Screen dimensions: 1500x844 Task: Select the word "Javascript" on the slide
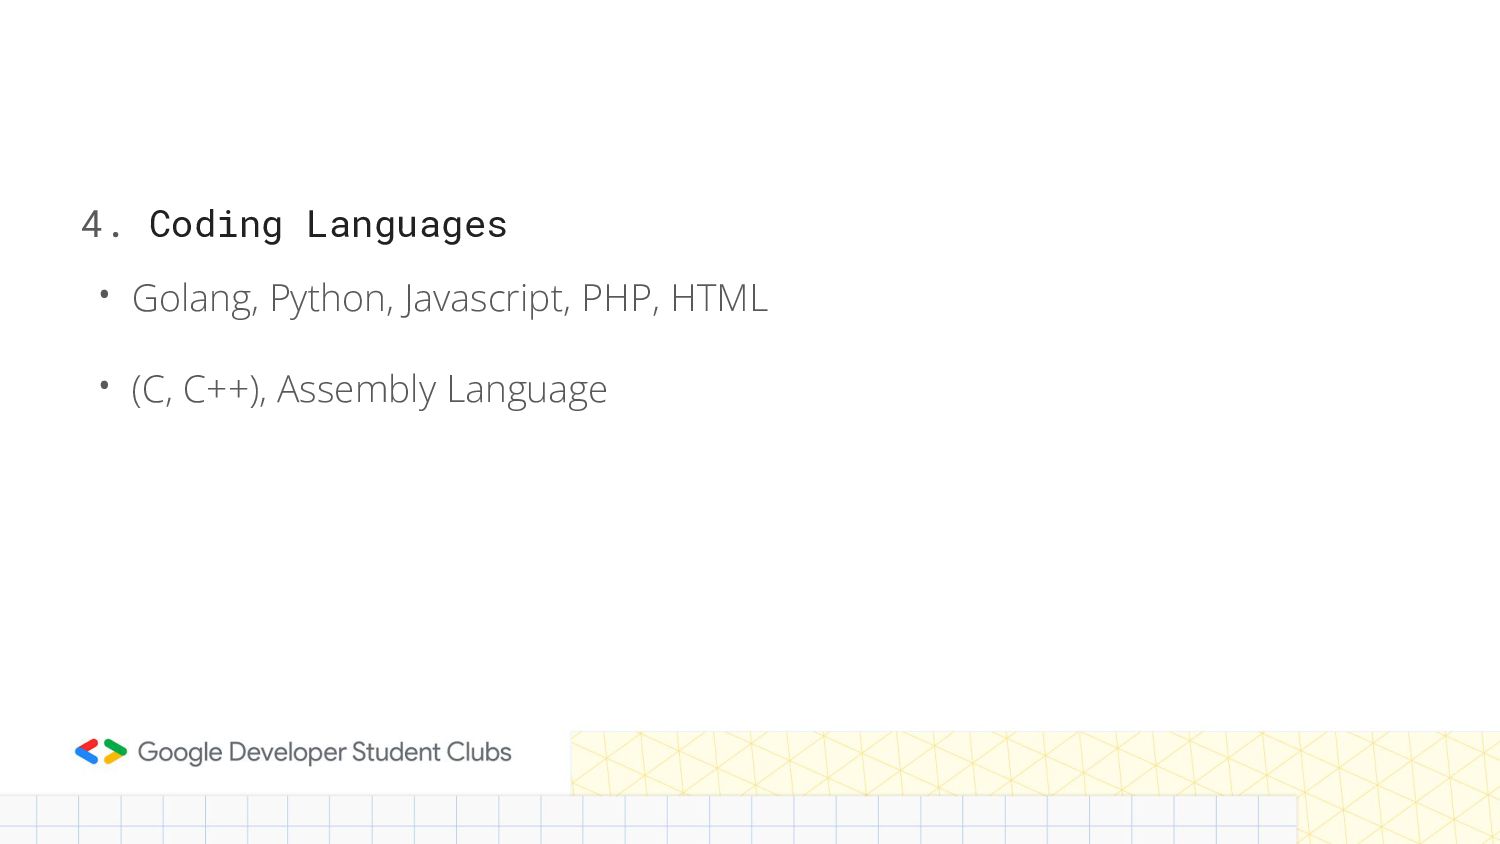486,299
